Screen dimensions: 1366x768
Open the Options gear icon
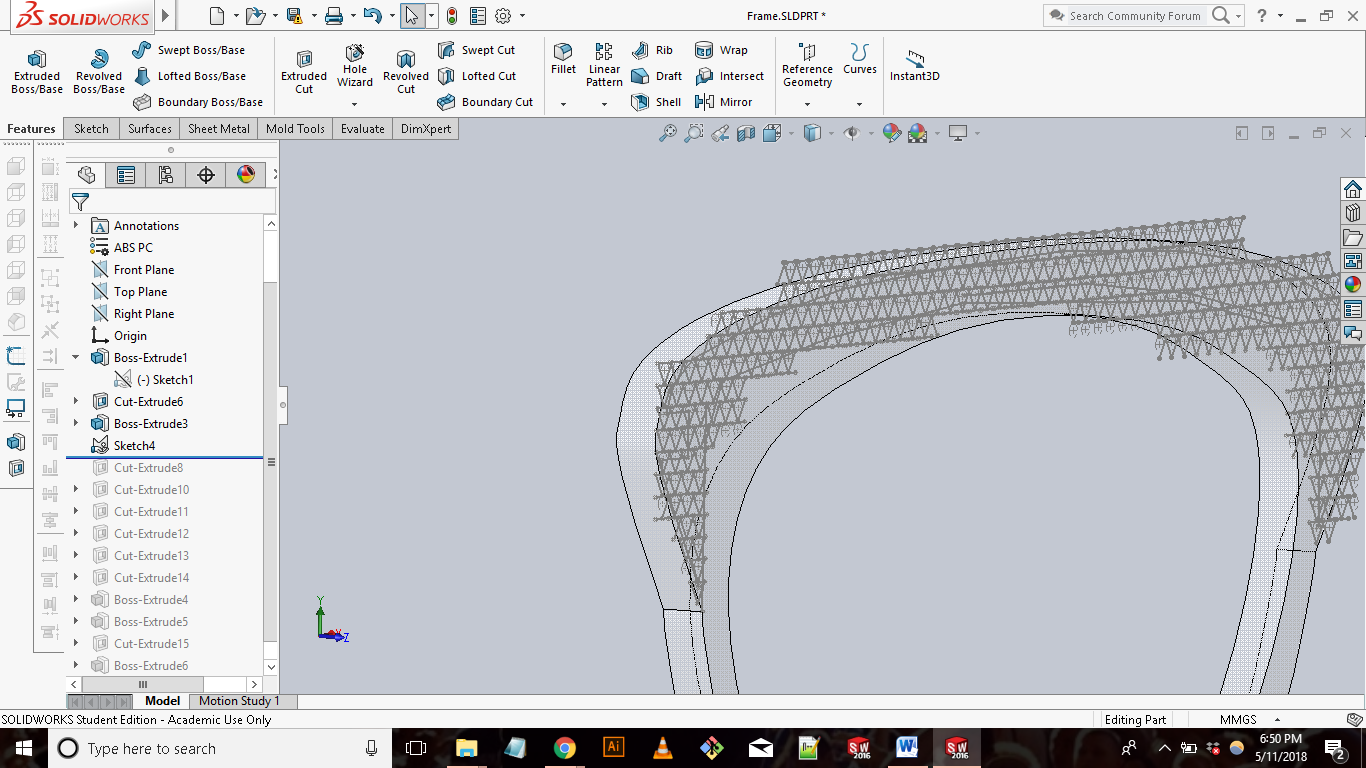click(503, 16)
